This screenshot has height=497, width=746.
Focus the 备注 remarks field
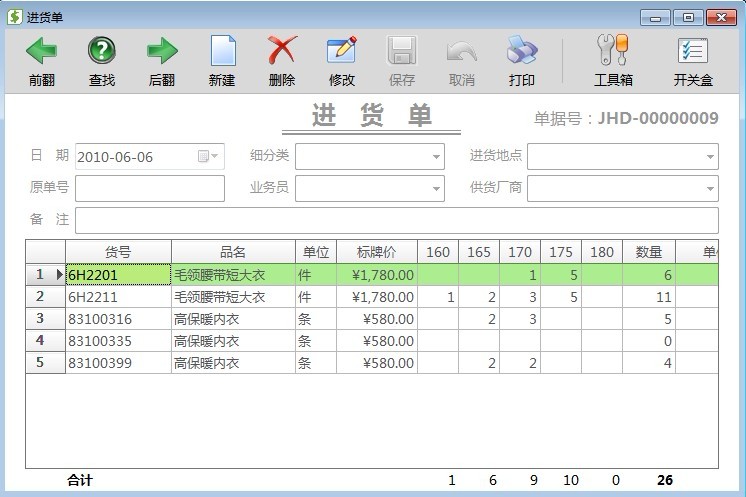tap(397, 220)
